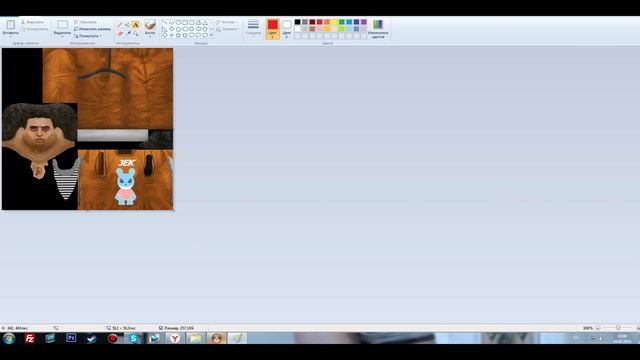Click the Paint taskbar icon
Screen dimensions: 640x360
[x=237, y=338]
